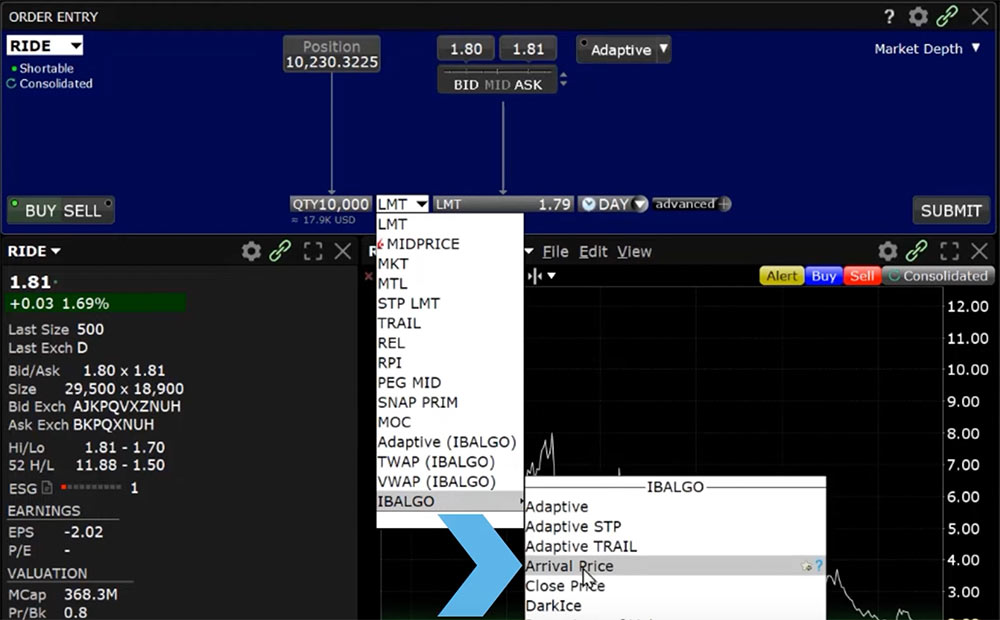Choose Arrival Price in IBALGO submenu
This screenshot has height=620, width=1000.
pyautogui.click(x=675, y=566)
